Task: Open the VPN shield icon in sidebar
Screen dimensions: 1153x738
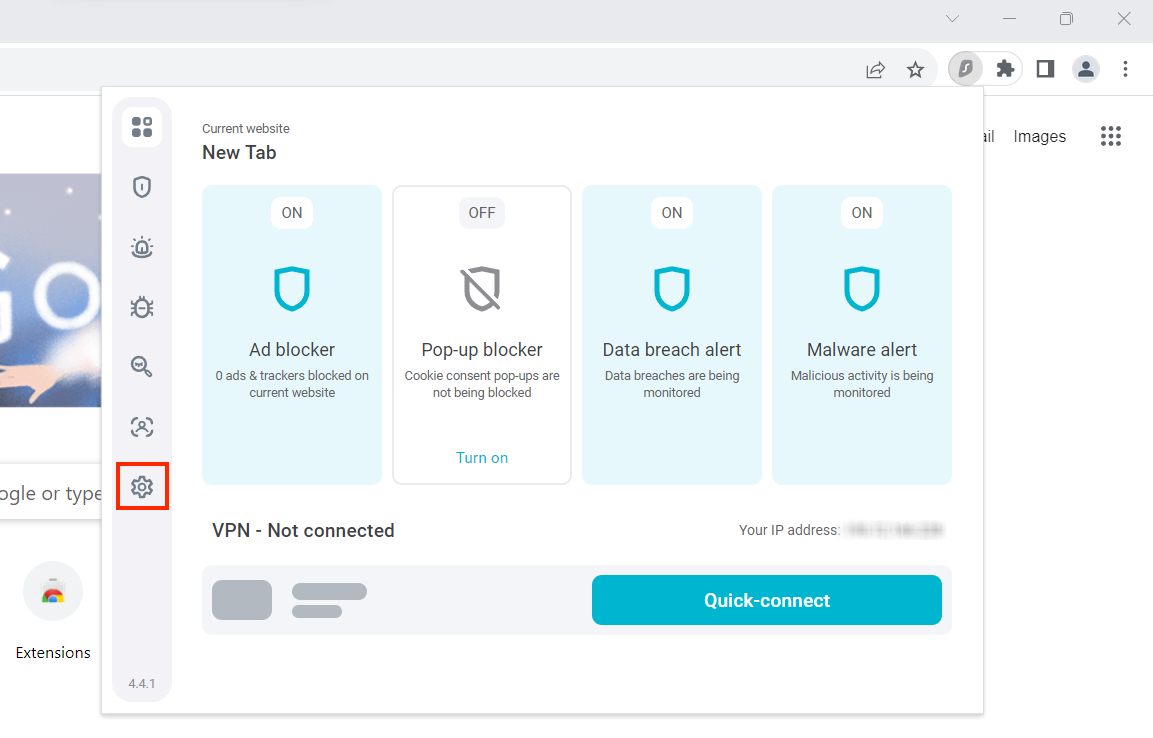Action: [x=142, y=187]
